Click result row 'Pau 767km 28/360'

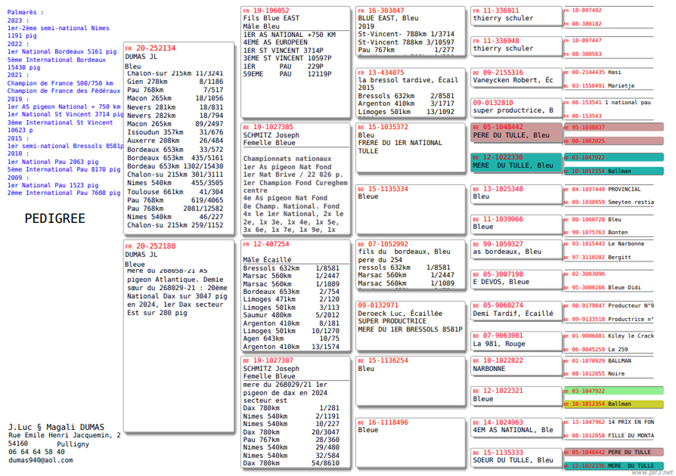coord(291,439)
